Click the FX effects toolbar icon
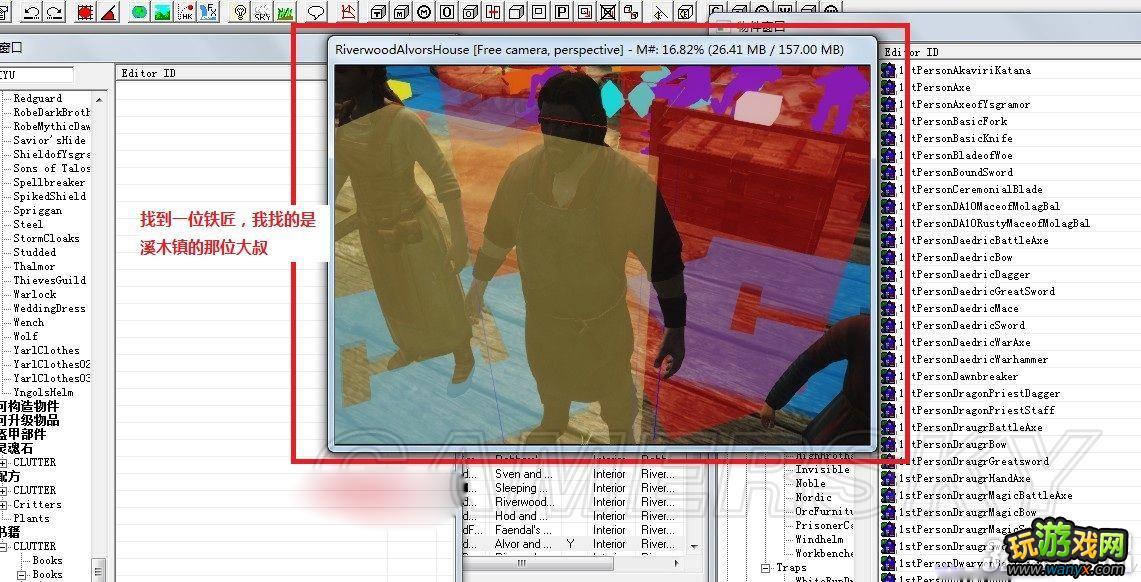 click(208, 11)
